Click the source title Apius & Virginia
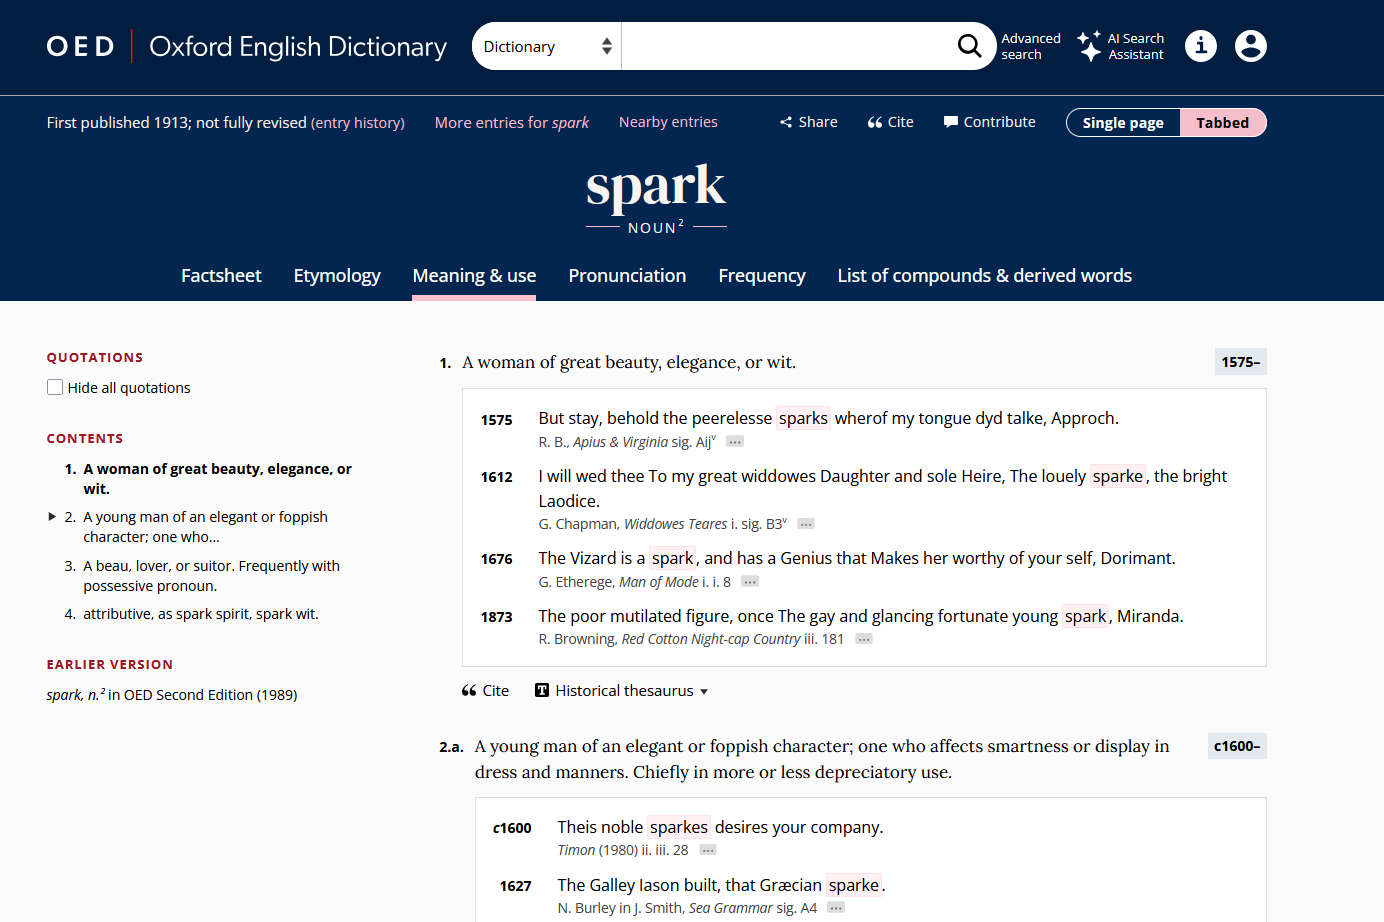The width and height of the screenshot is (1384, 922). [x=621, y=442]
